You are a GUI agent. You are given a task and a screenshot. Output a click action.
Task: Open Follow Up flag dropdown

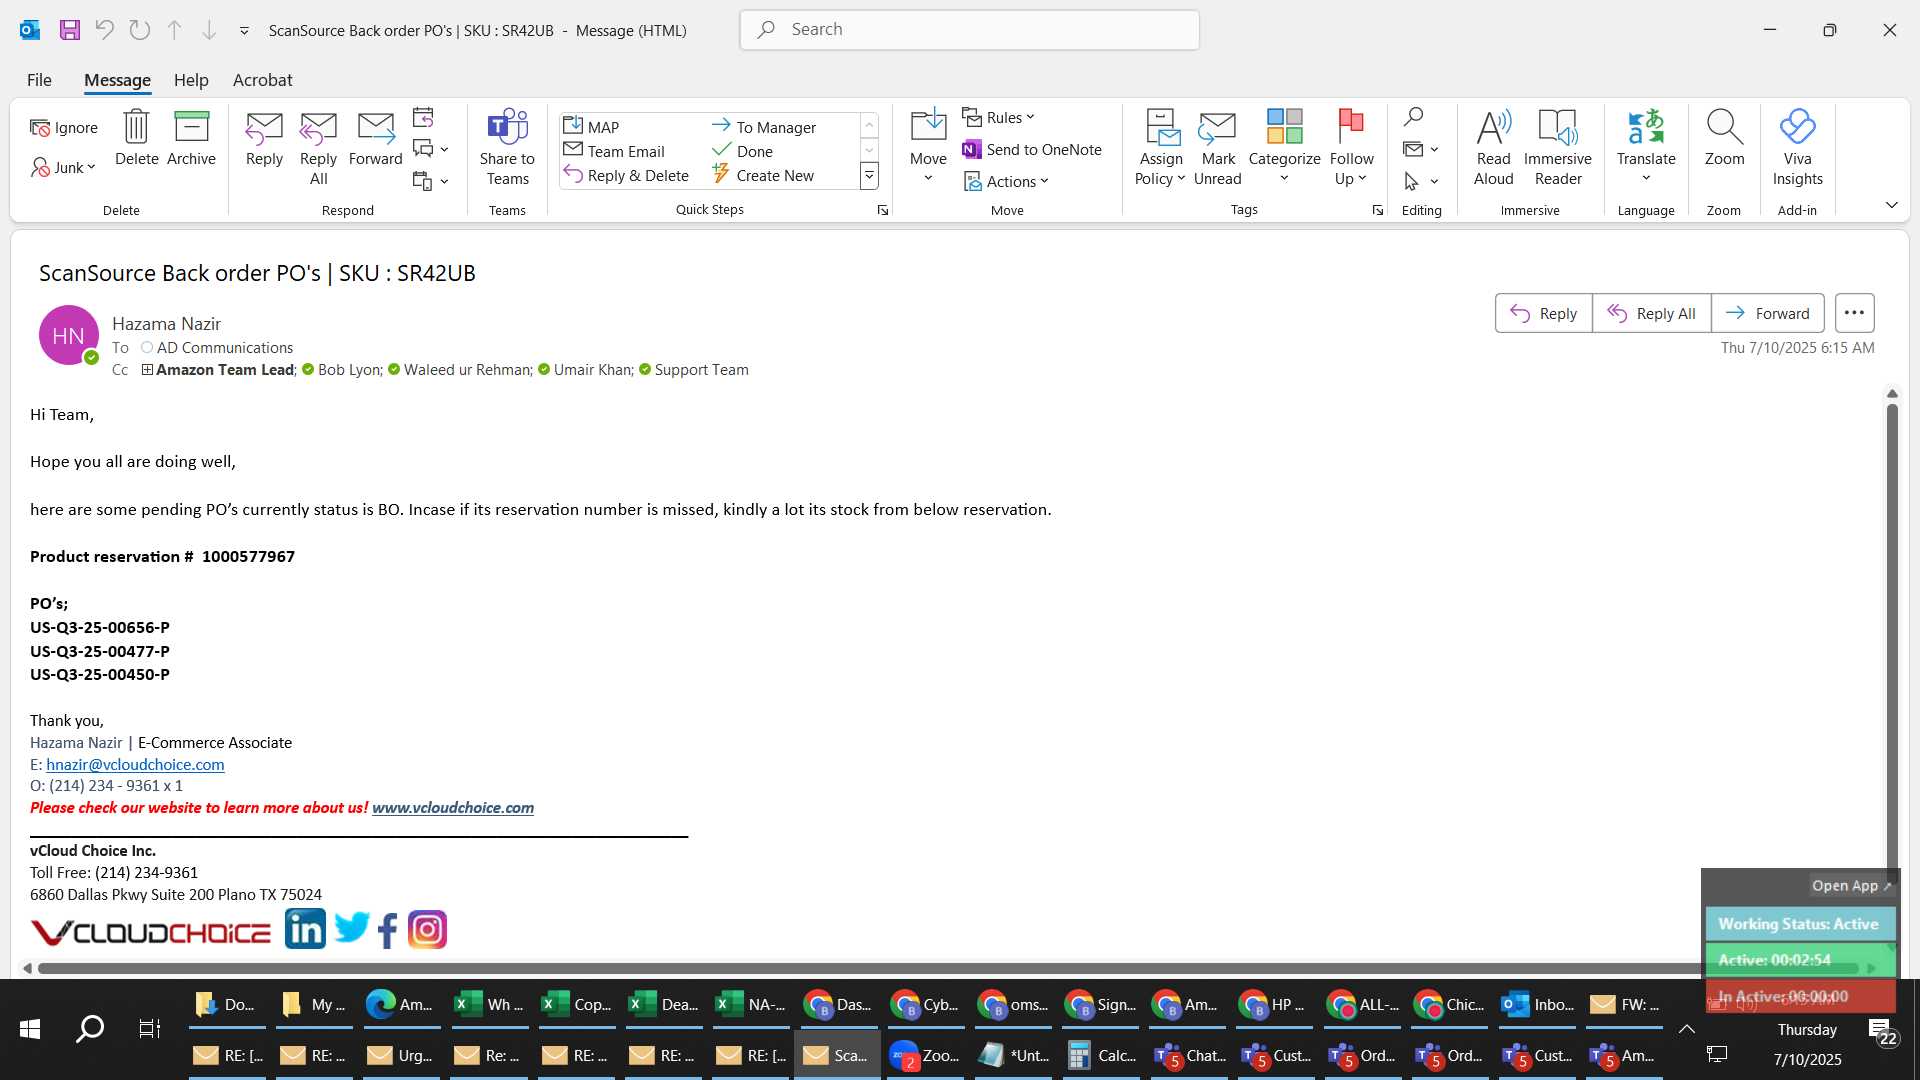click(x=1351, y=148)
